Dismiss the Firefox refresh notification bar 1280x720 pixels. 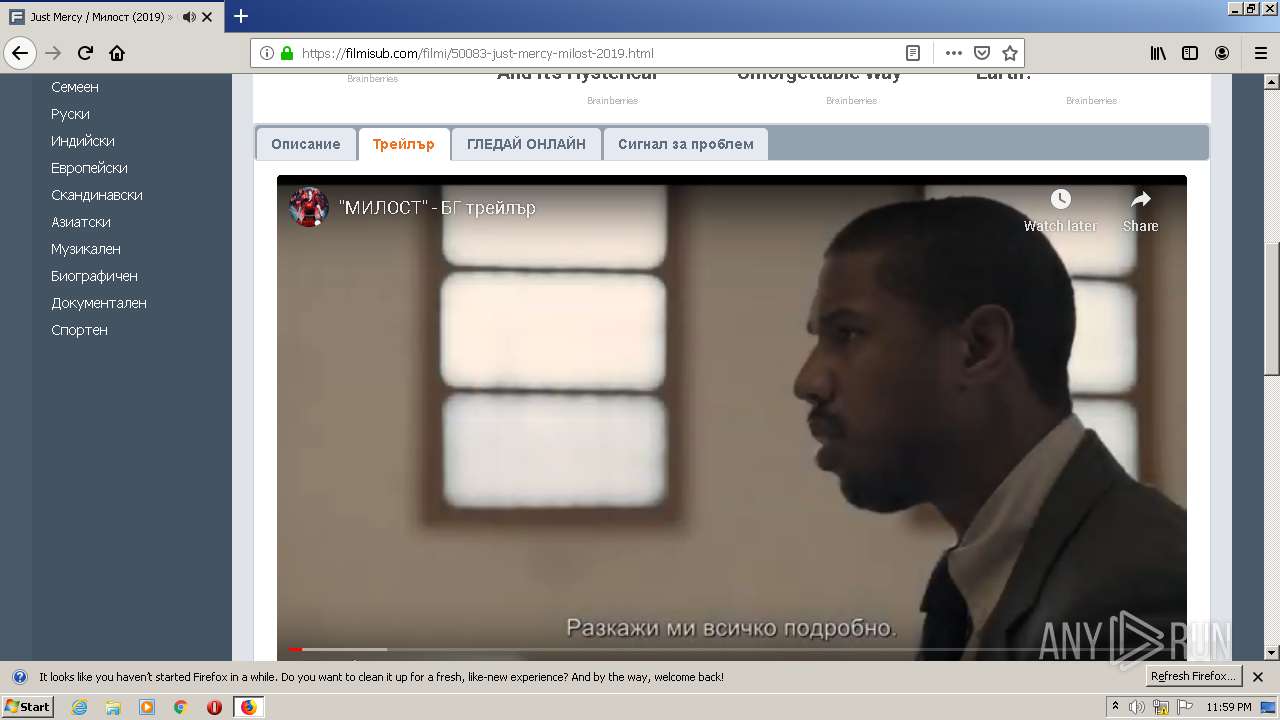(x=1258, y=677)
